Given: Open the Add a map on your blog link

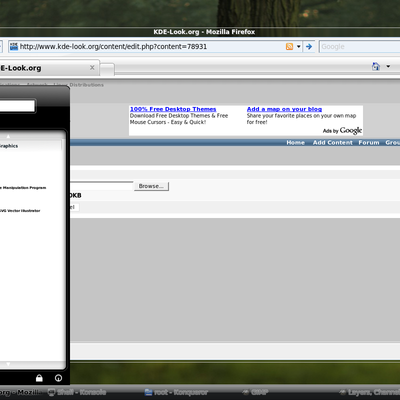Looking at the screenshot, I should click(x=284, y=109).
